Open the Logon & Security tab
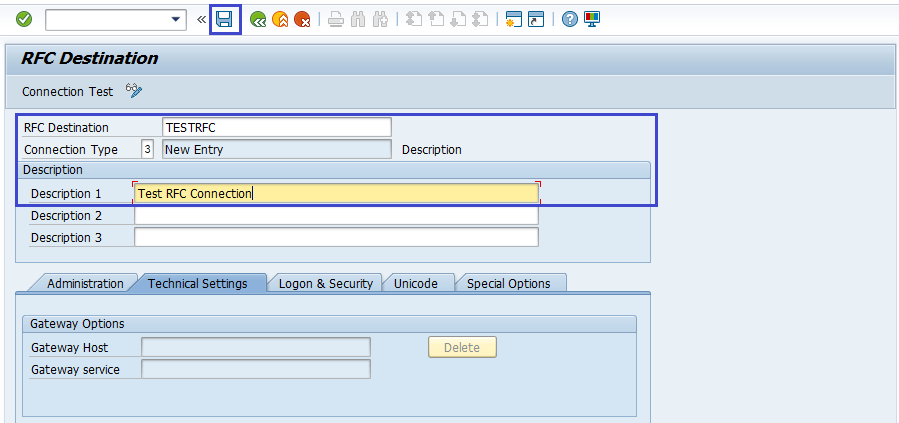The width and height of the screenshot is (899, 423). click(x=325, y=283)
